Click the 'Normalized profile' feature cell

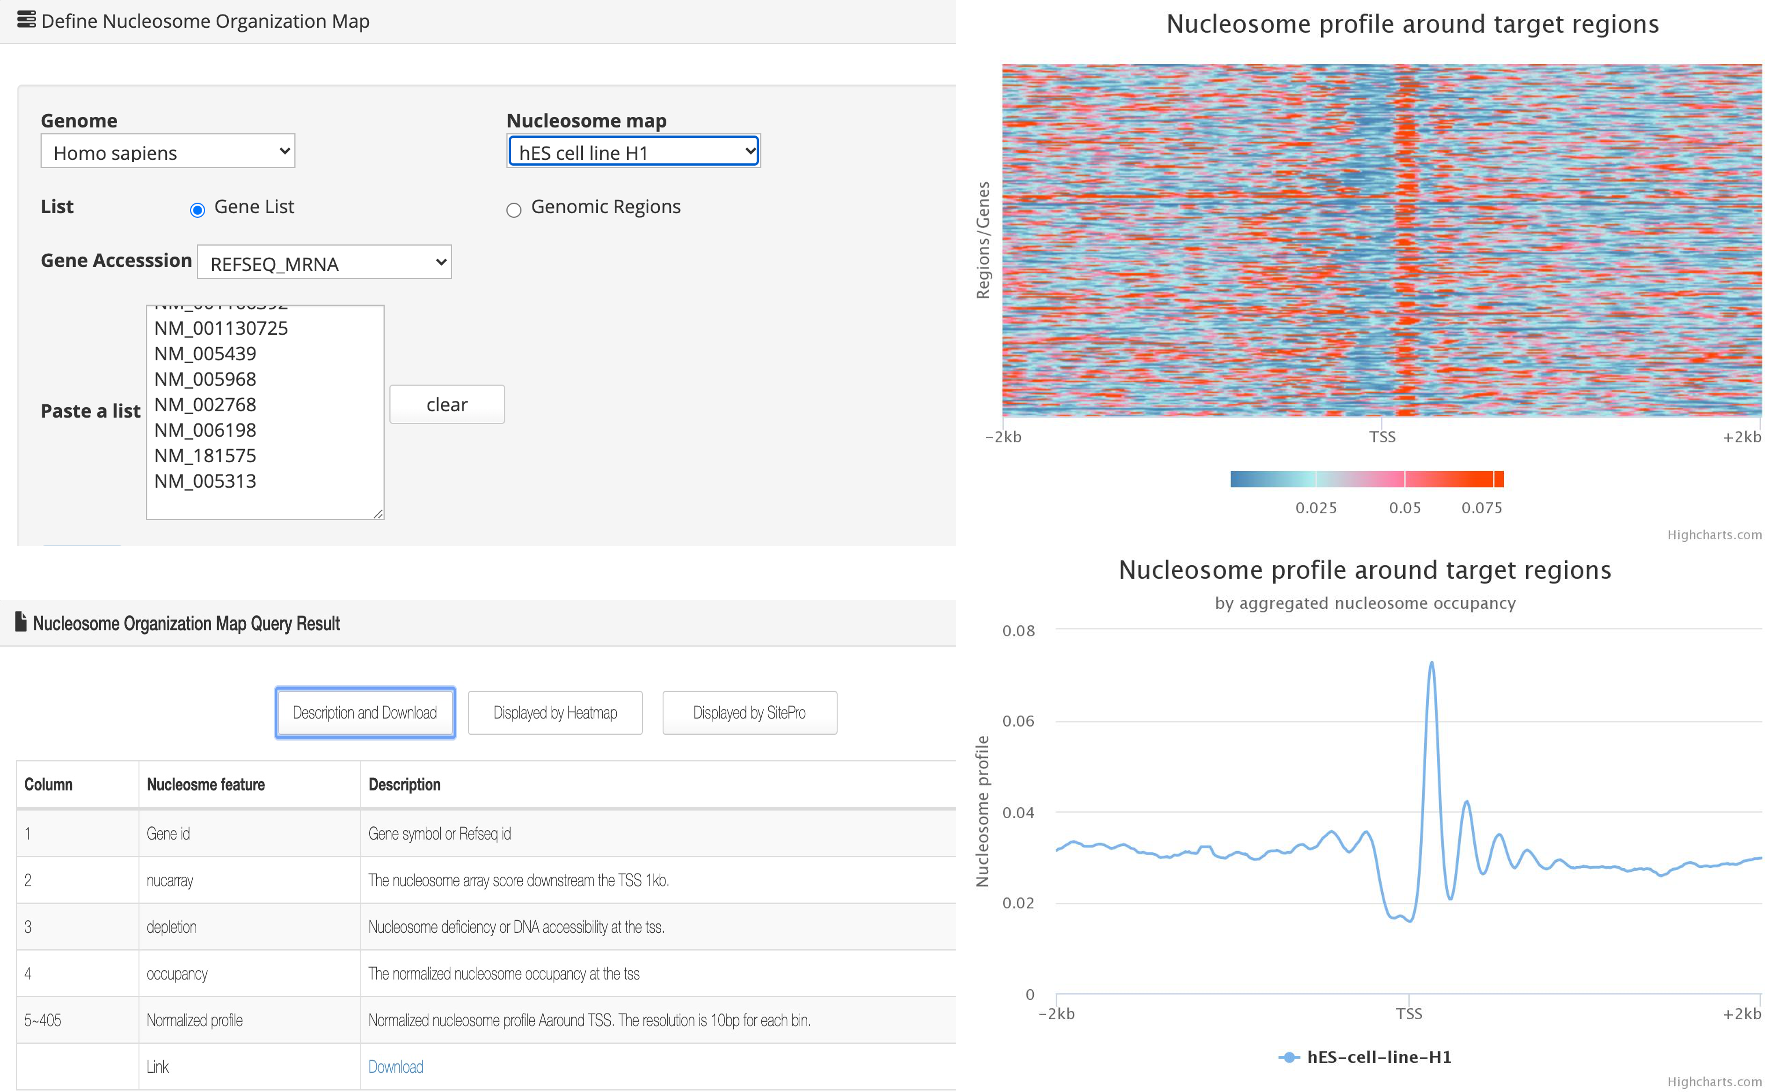(x=249, y=1020)
